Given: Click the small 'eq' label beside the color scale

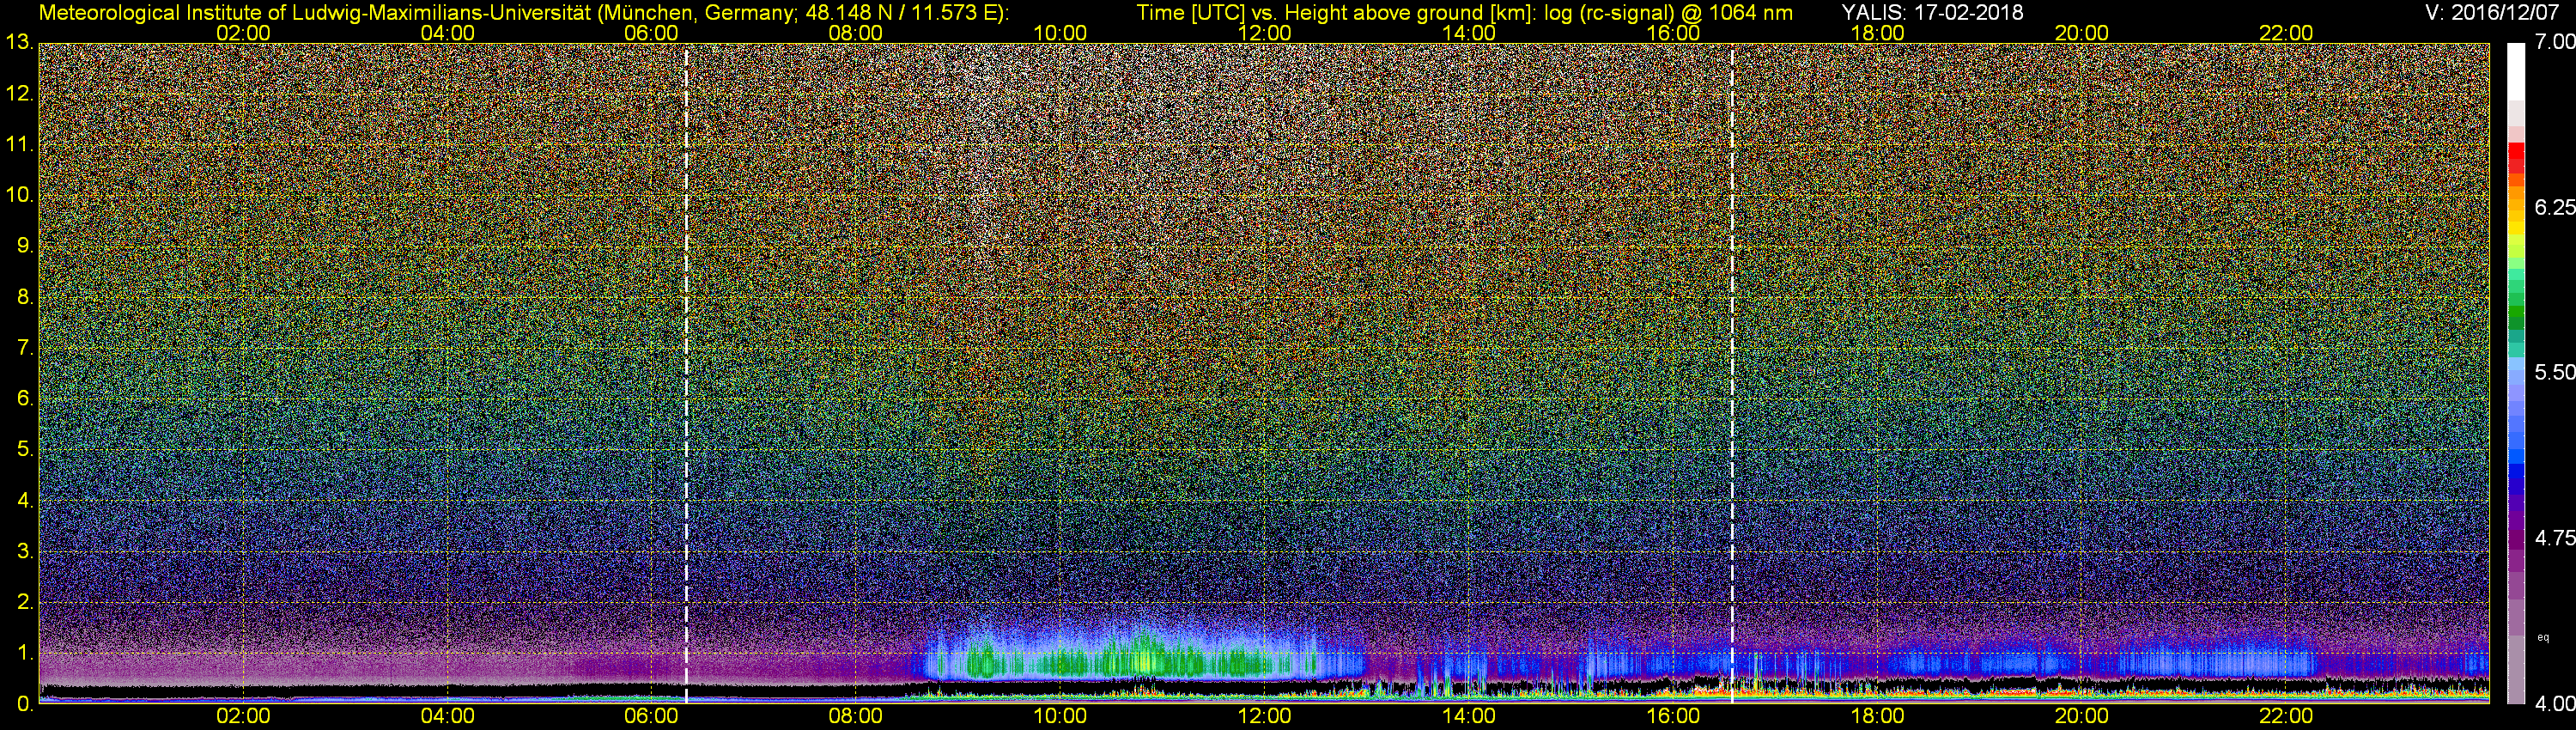Looking at the screenshot, I should pos(2544,637).
